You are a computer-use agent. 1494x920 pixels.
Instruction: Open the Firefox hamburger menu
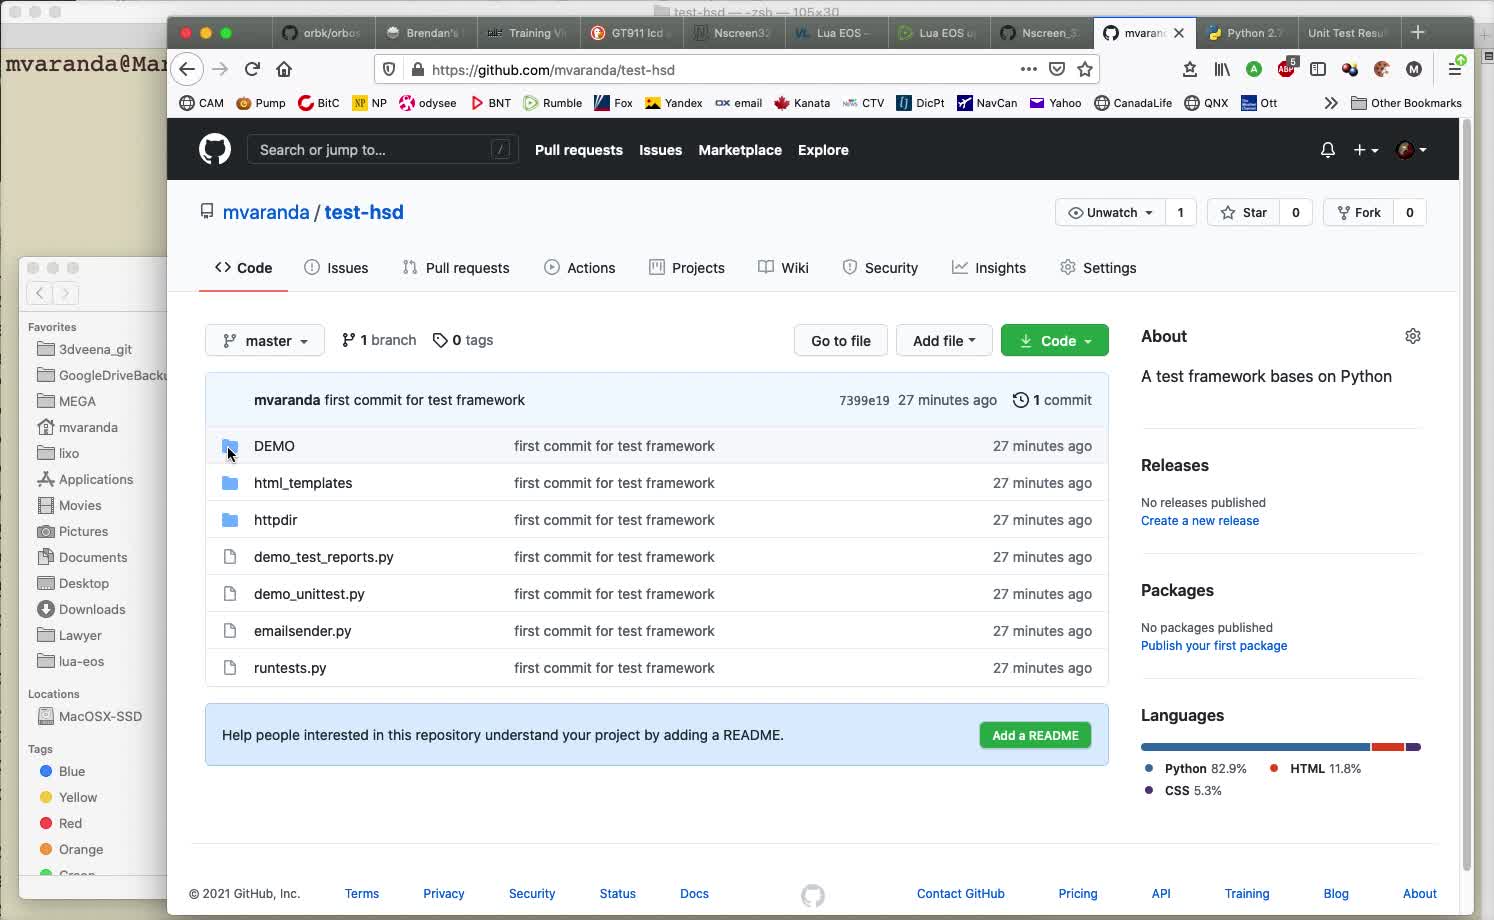click(1455, 69)
